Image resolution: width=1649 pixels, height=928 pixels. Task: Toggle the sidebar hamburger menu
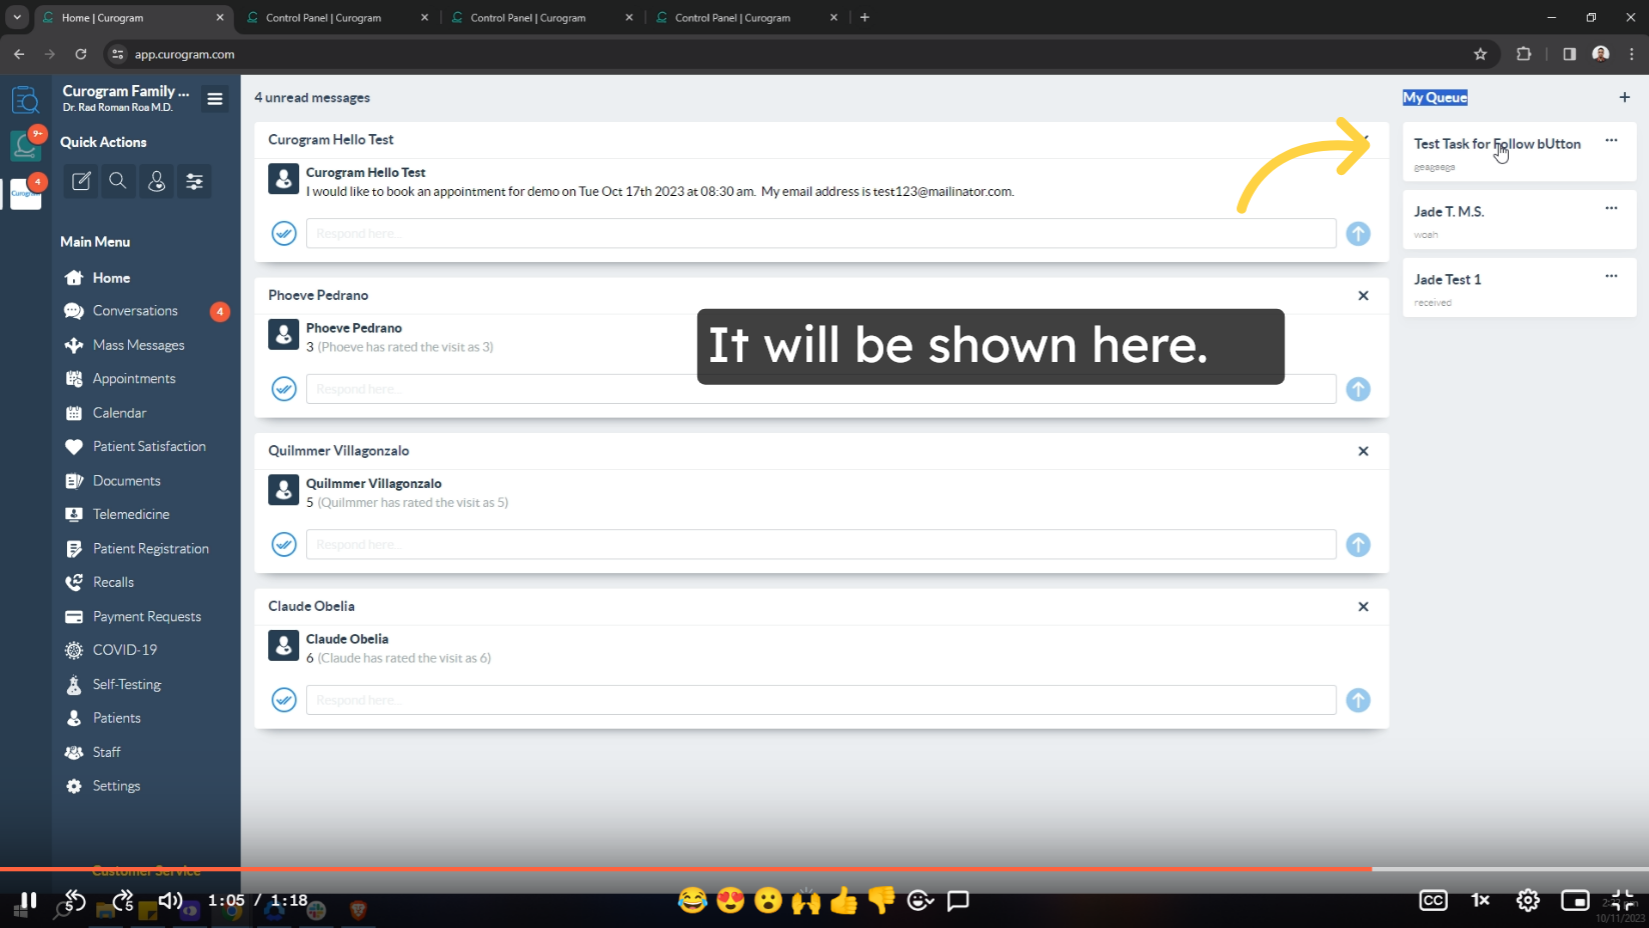[214, 98]
